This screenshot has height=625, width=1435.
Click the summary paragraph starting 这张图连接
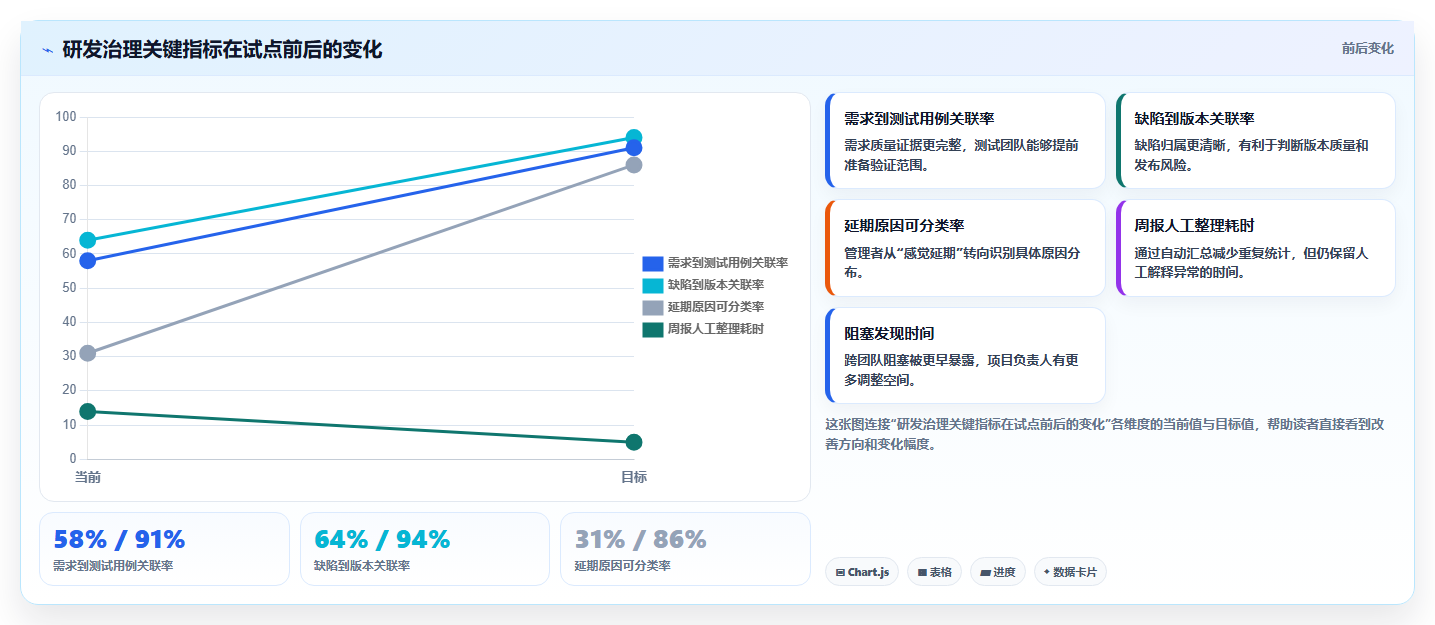[x=1105, y=434]
